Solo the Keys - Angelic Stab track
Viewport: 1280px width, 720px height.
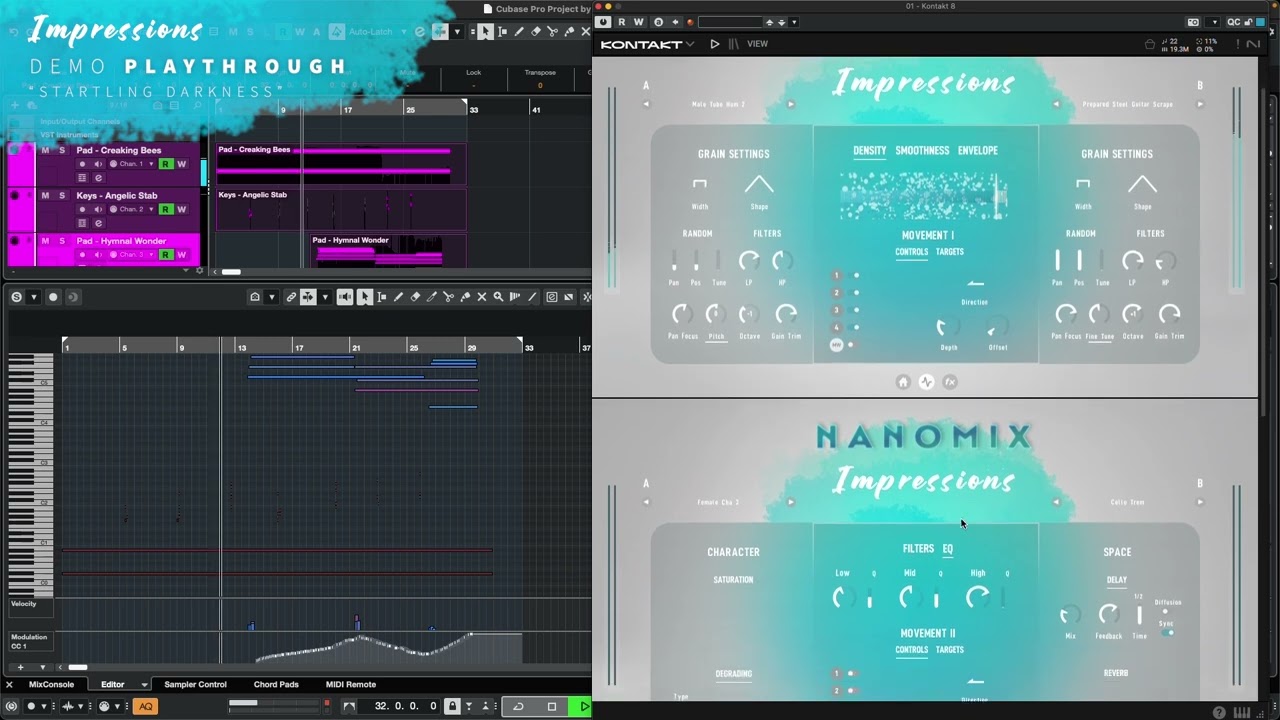(62, 196)
